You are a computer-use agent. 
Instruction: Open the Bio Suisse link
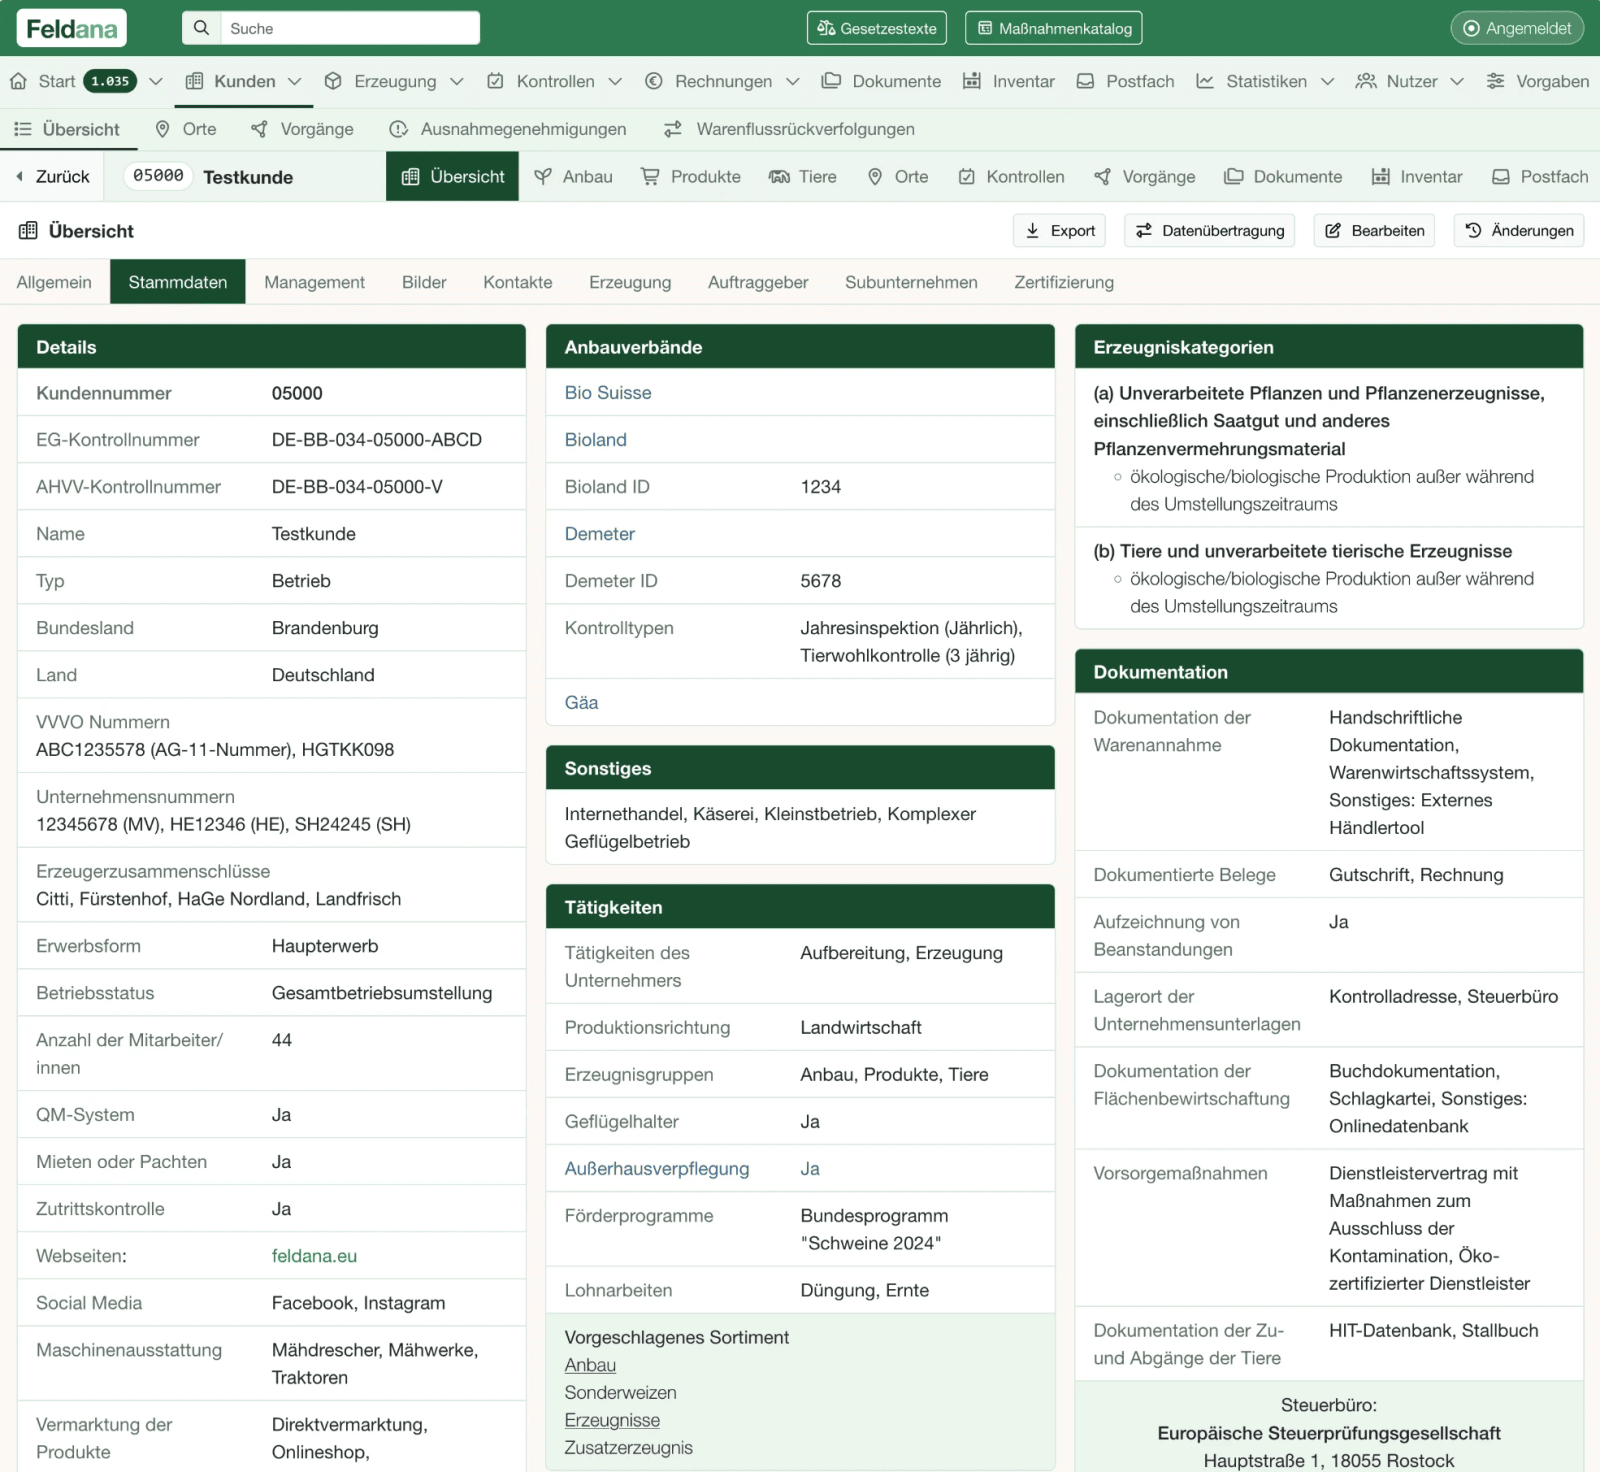tap(608, 393)
